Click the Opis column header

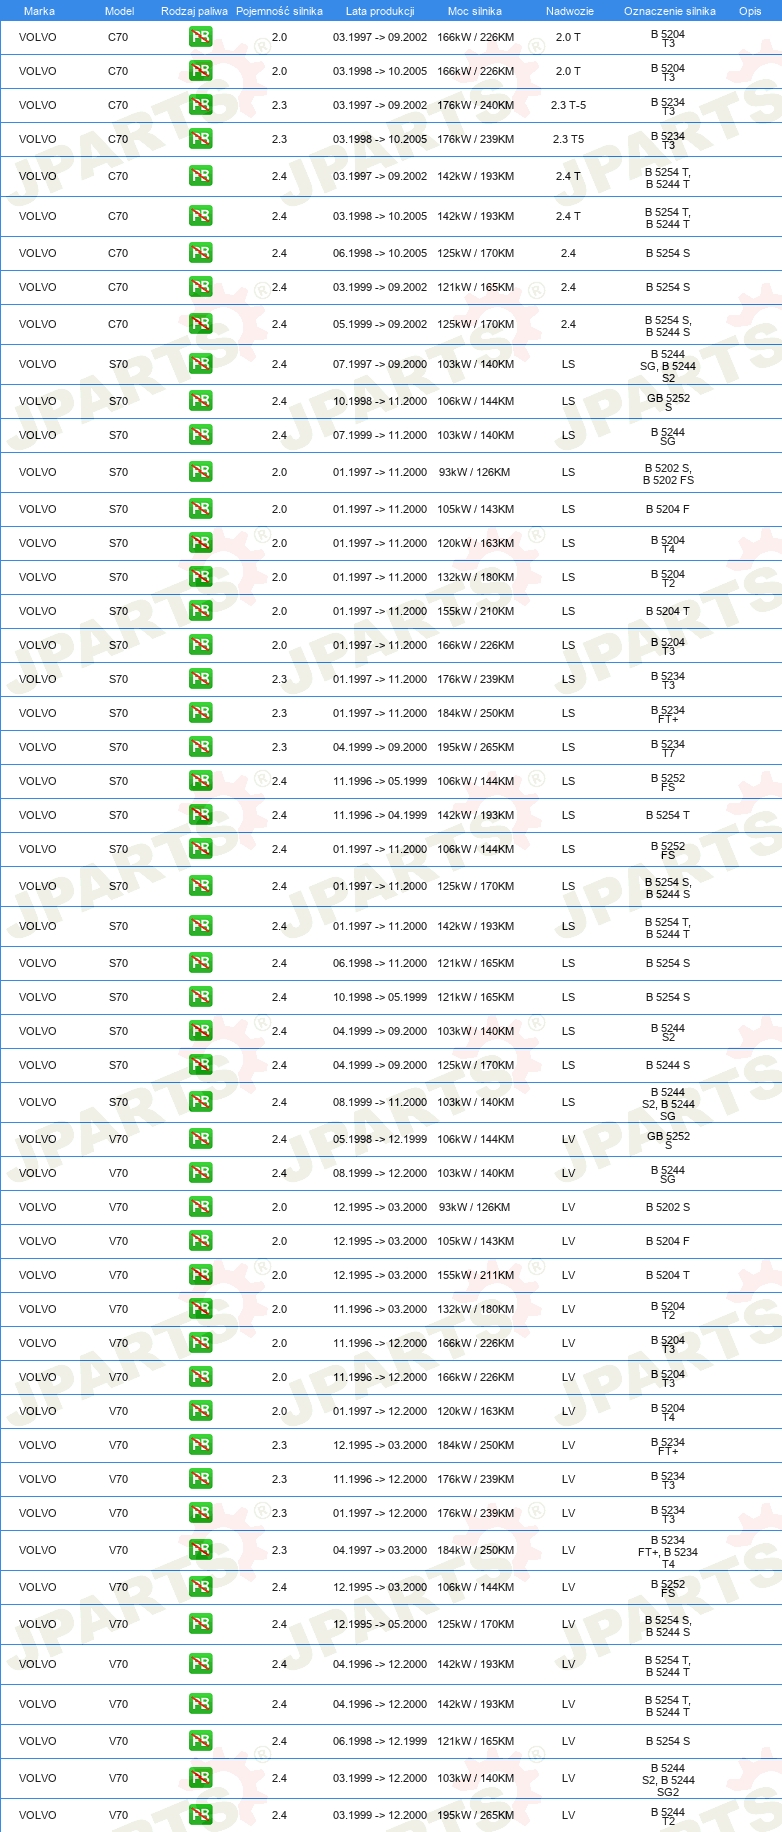point(750,11)
